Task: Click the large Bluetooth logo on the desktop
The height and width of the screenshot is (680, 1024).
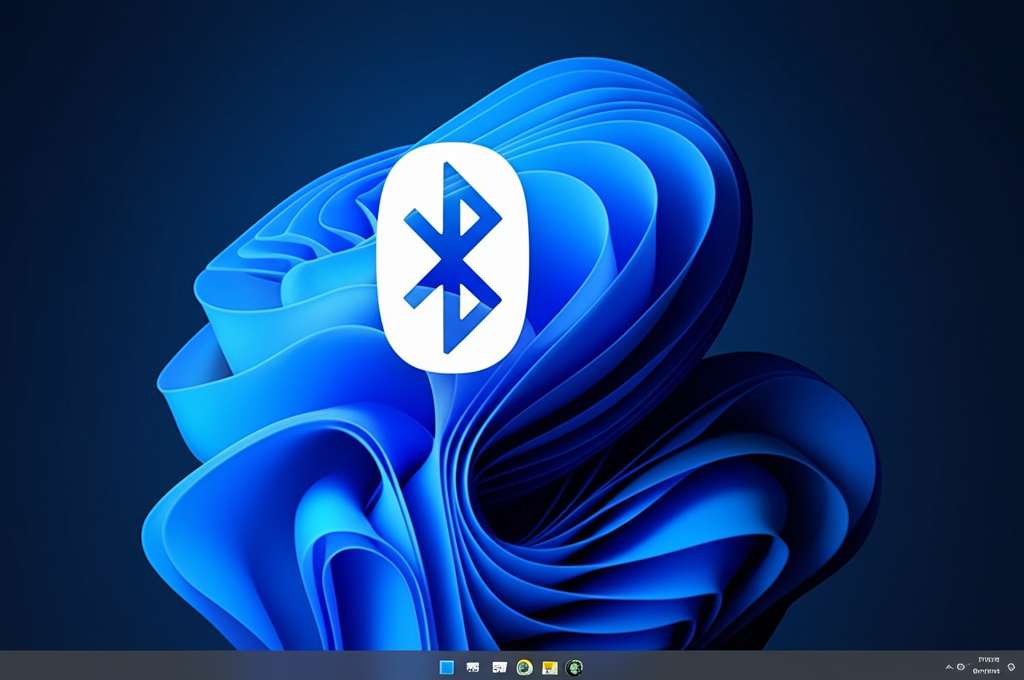Action: pyautogui.click(x=453, y=258)
